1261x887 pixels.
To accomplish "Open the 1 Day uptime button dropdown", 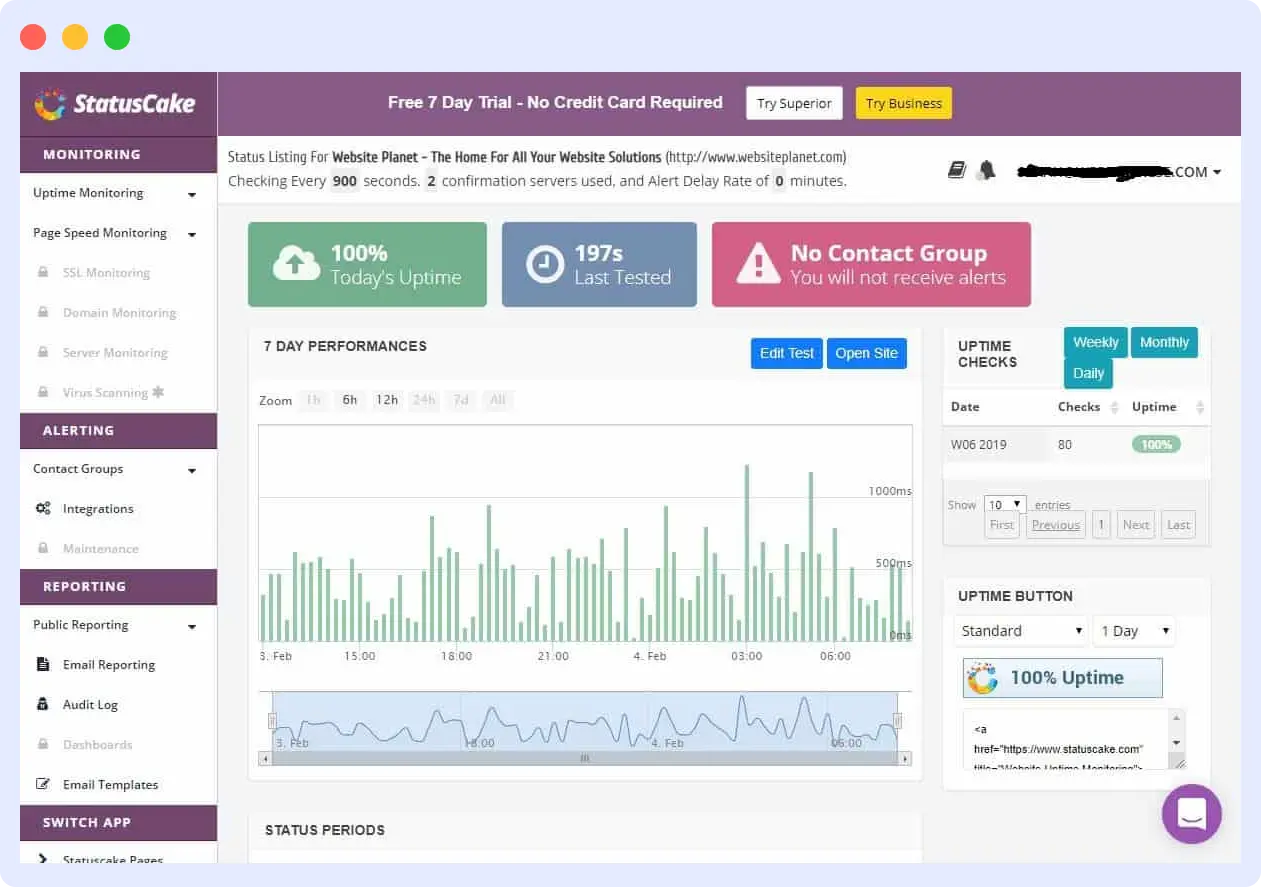I will point(1134,631).
